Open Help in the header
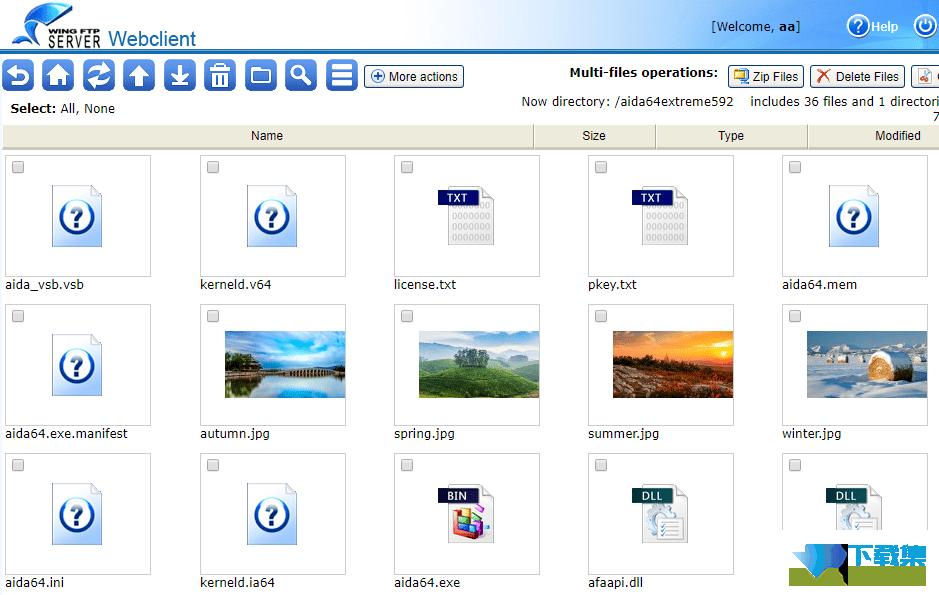939x595 pixels. tap(873, 26)
